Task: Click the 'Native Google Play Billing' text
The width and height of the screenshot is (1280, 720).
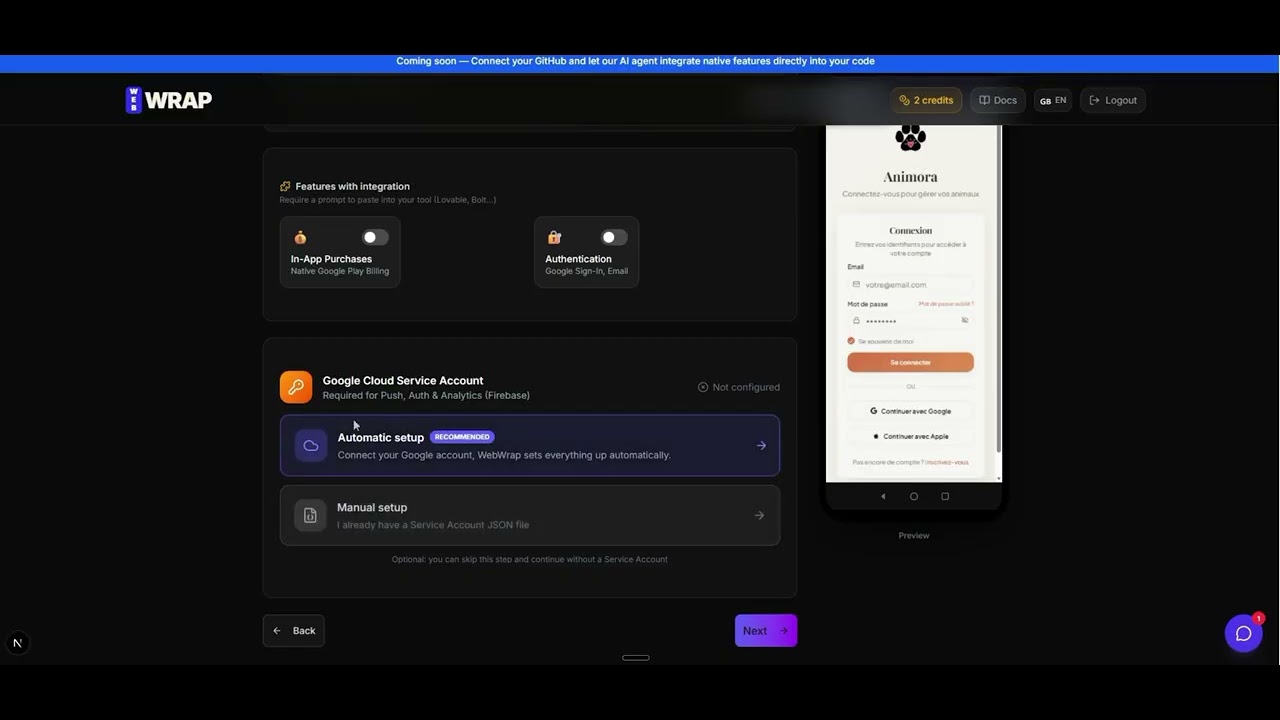Action: [x=340, y=271]
